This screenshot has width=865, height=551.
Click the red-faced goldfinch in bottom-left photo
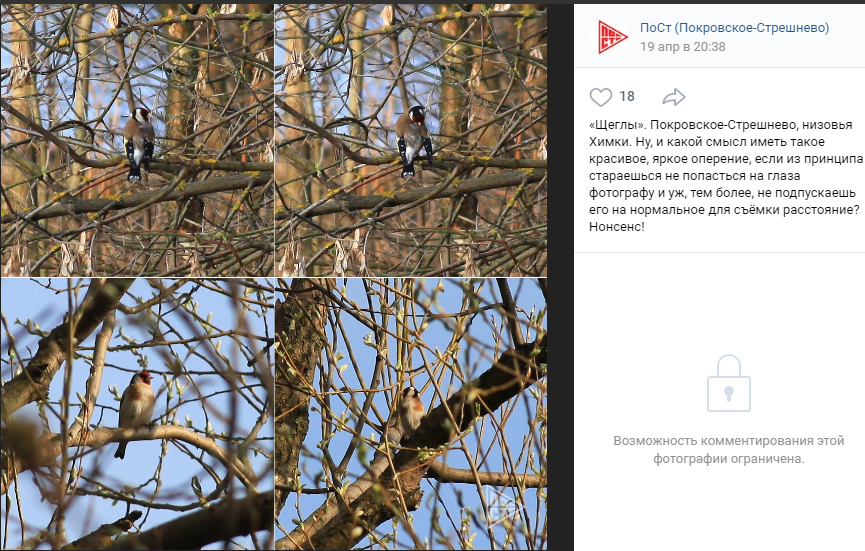(135, 411)
